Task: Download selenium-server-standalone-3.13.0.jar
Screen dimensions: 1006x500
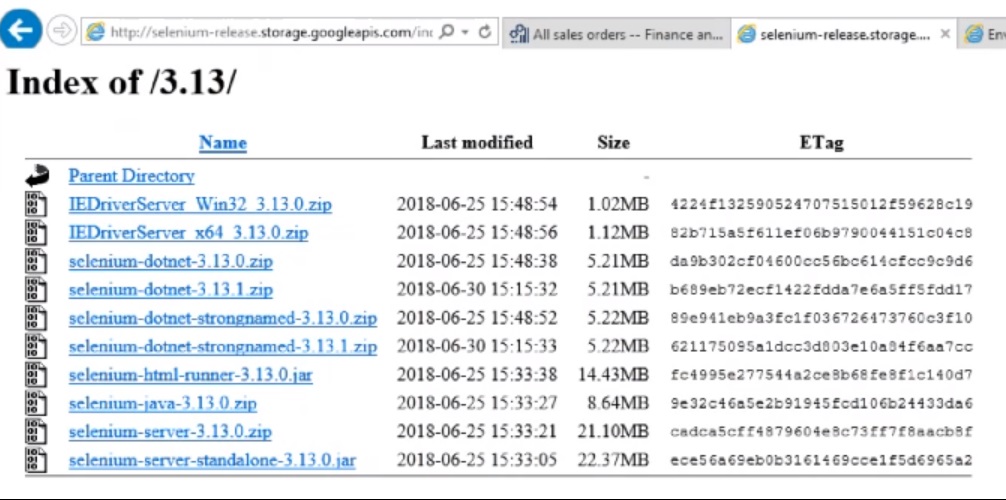Action: pos(212,460)
